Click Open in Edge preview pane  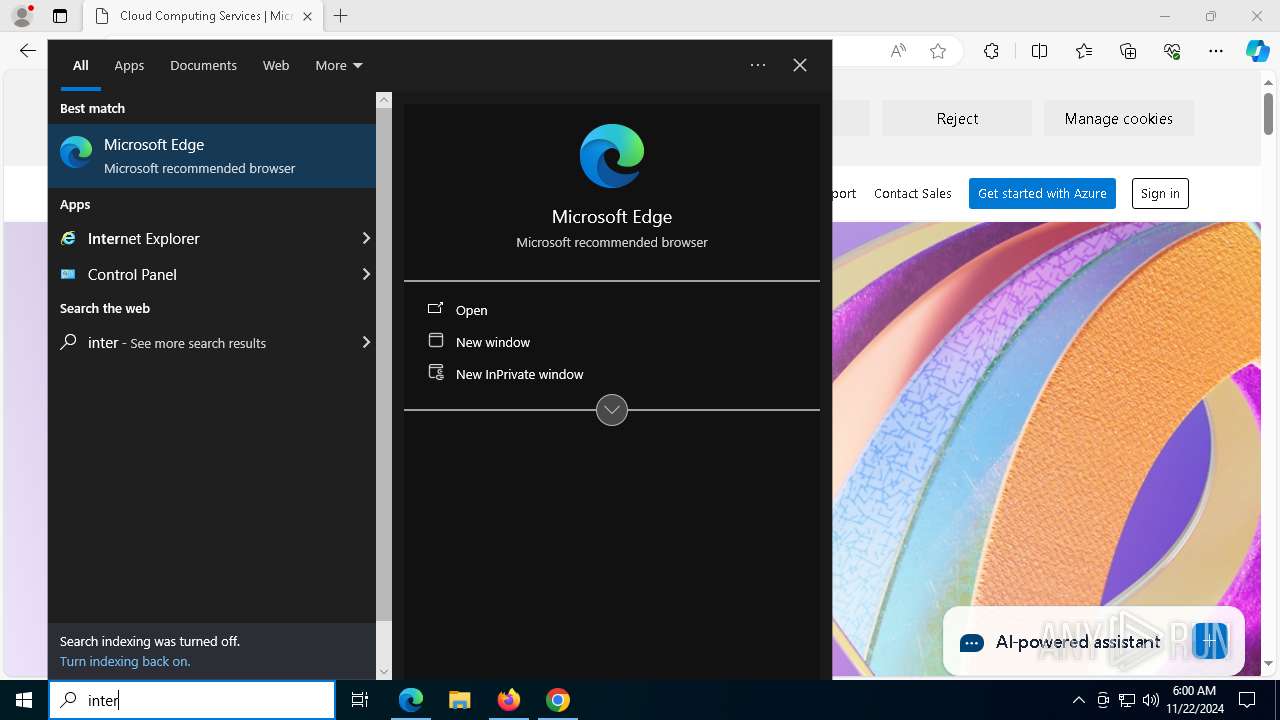tap(612, 310)
